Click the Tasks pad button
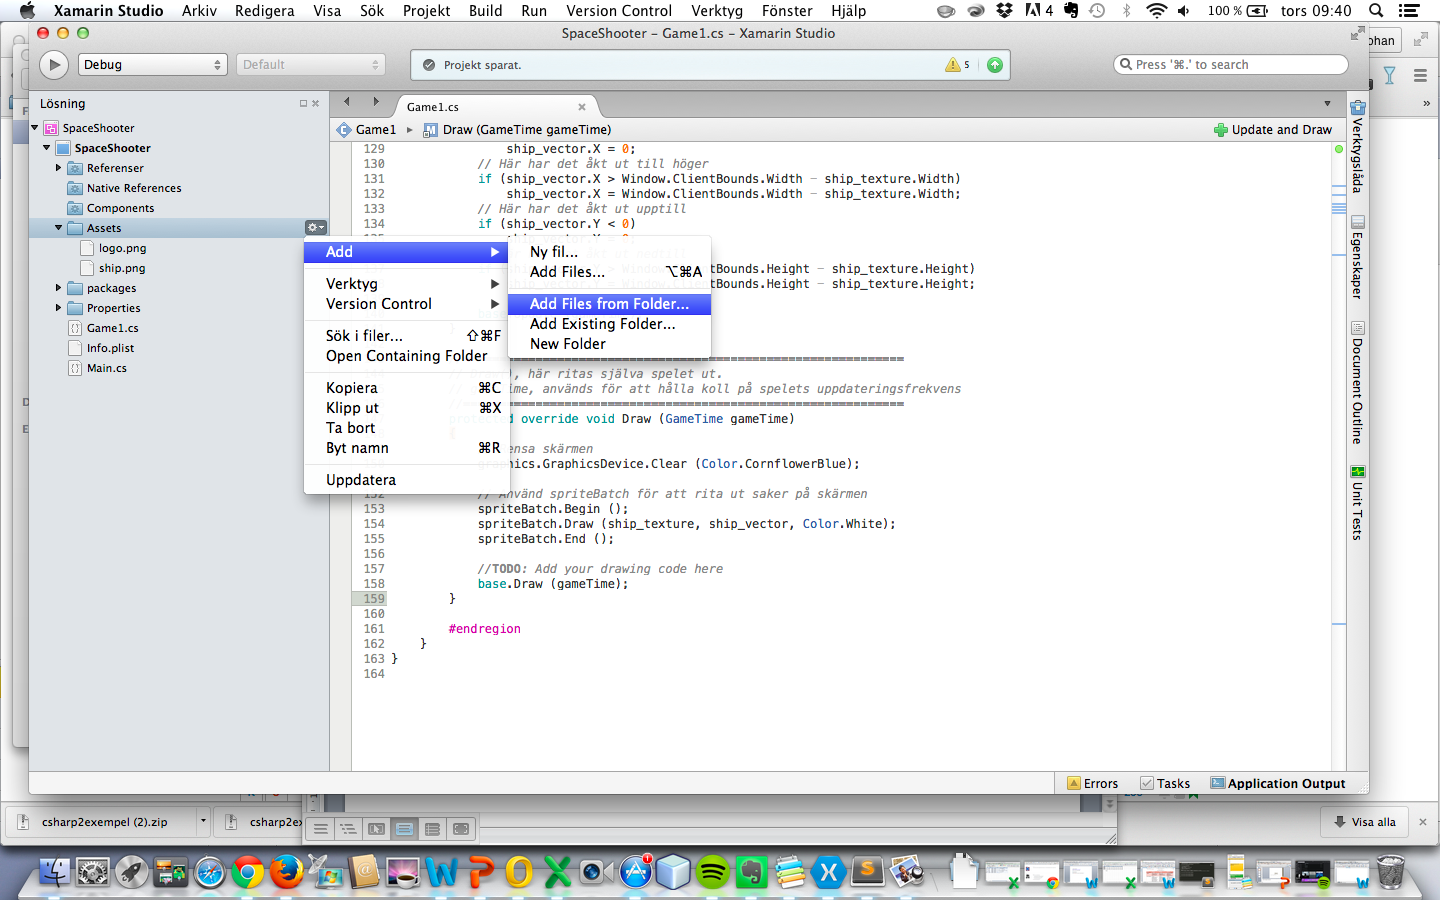 [1165, 784]
